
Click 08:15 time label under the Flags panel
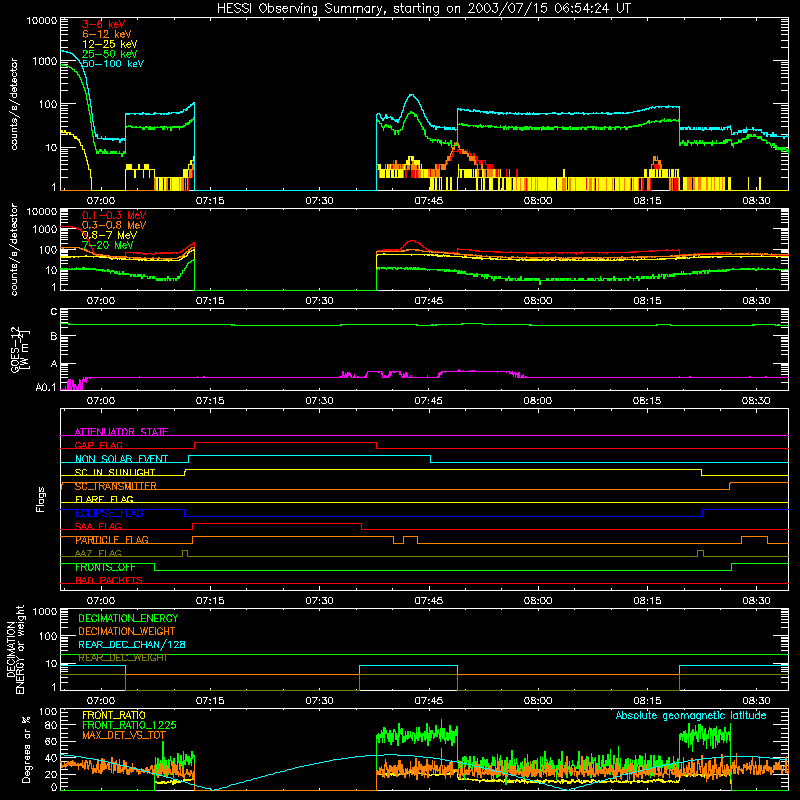[647, 601]
